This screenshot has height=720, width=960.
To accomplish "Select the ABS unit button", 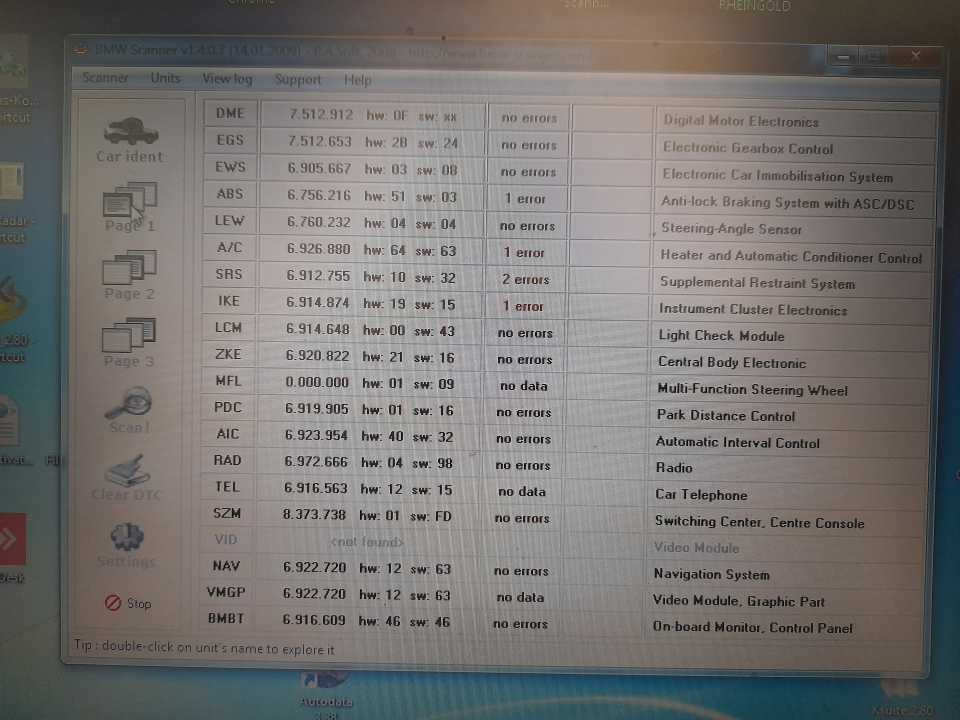I will [230, 194].
